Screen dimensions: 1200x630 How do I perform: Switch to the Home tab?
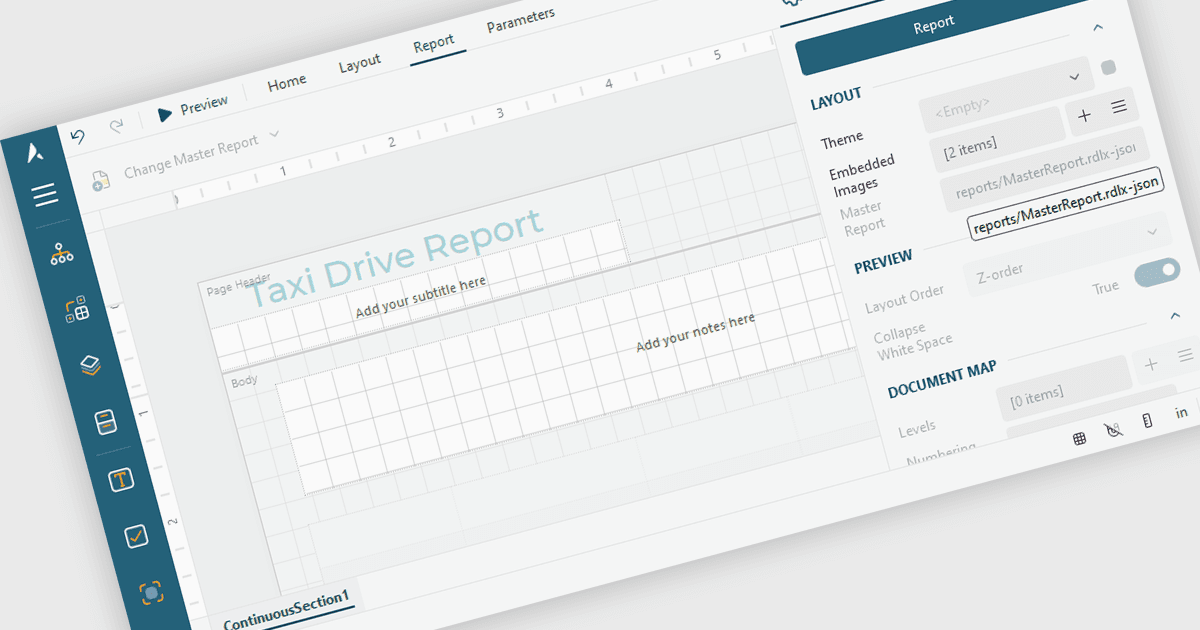(287, 82)
